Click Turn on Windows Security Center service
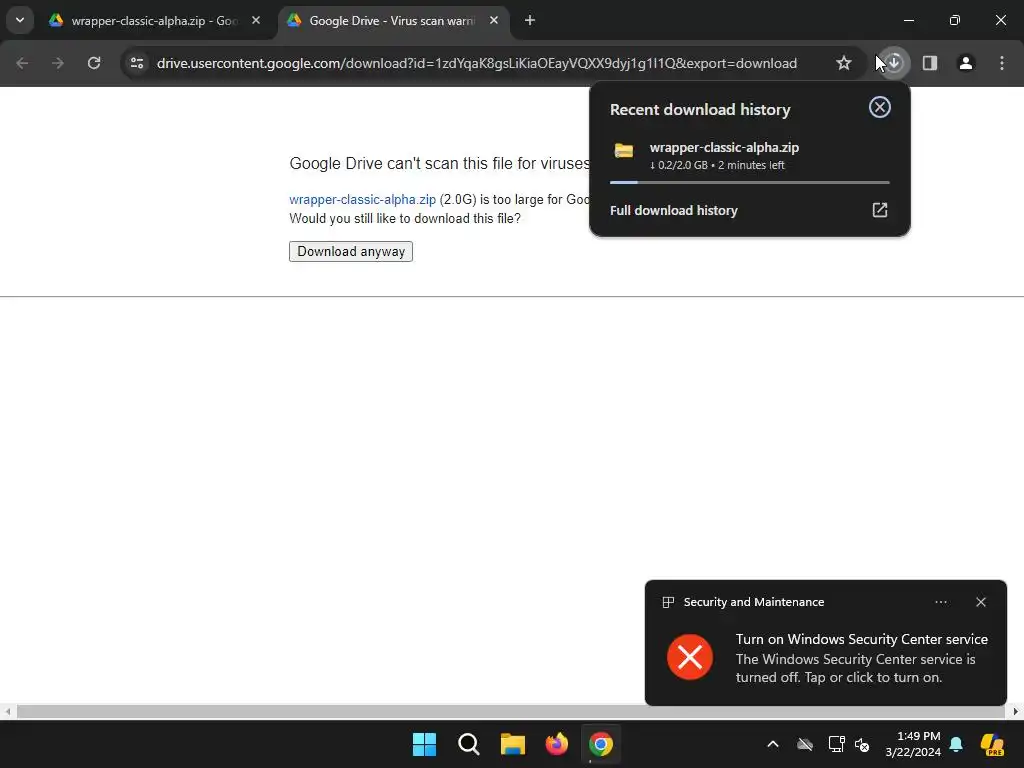 point(861,639)
